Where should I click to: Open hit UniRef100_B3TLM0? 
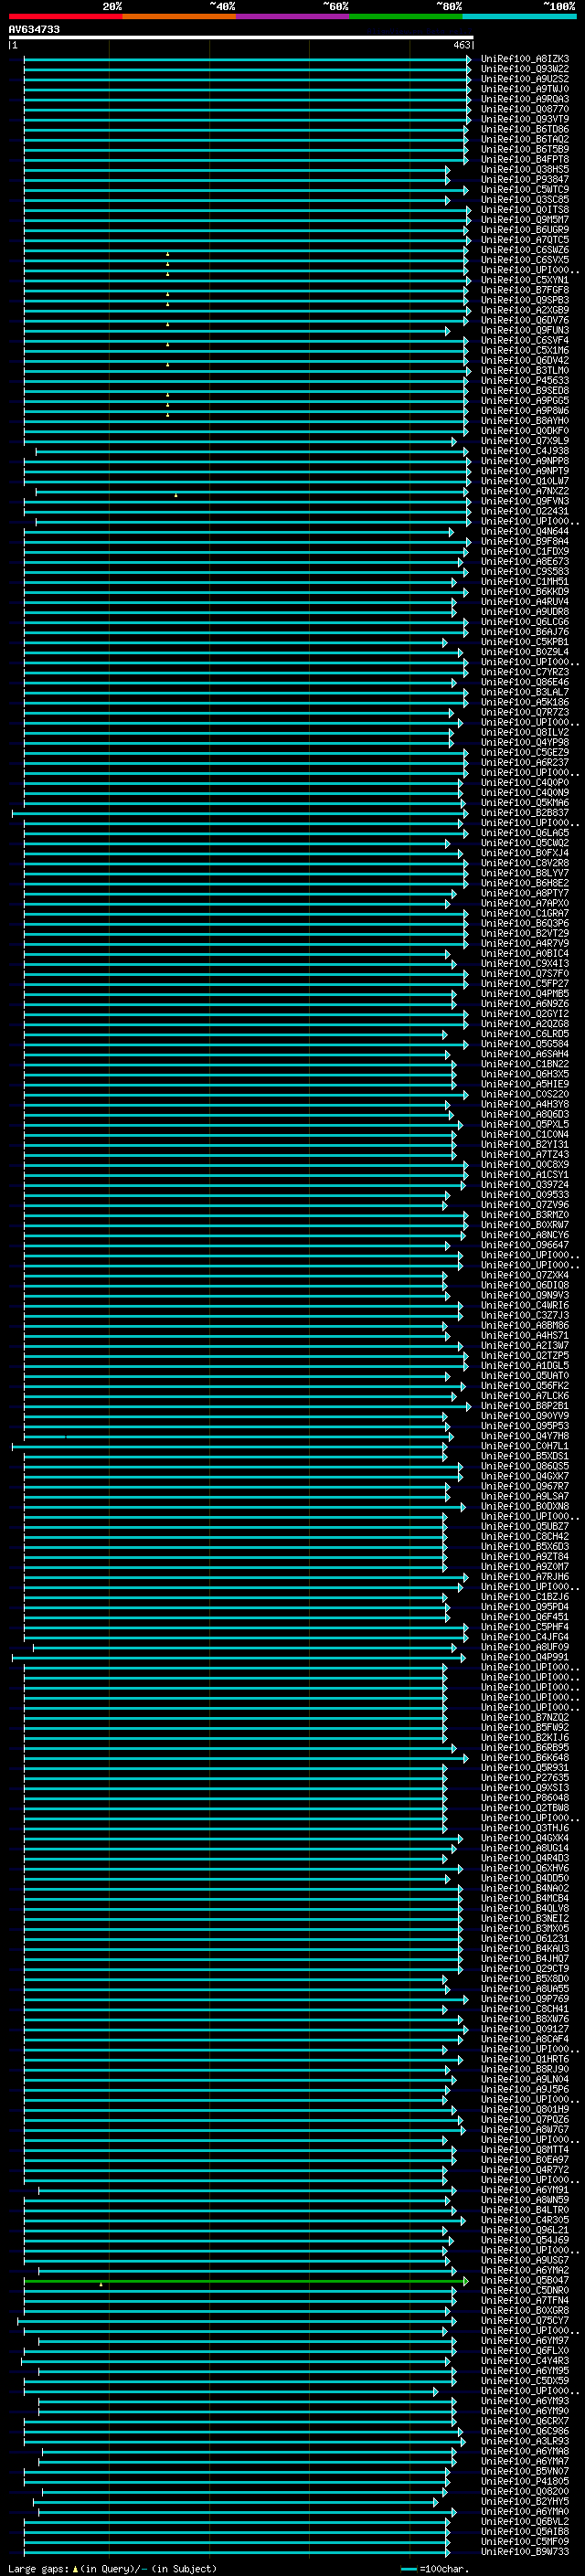(x=525, y=371)
